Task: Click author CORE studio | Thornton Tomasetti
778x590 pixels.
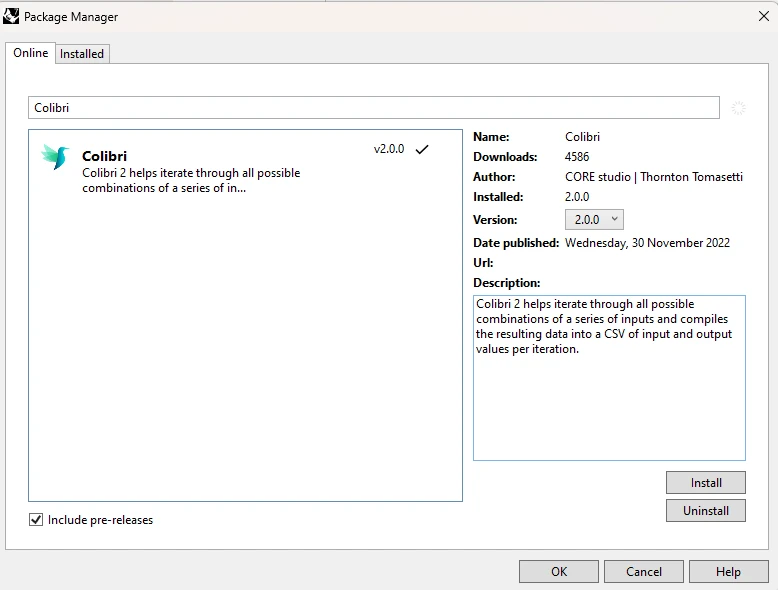Action: point(654,177)
